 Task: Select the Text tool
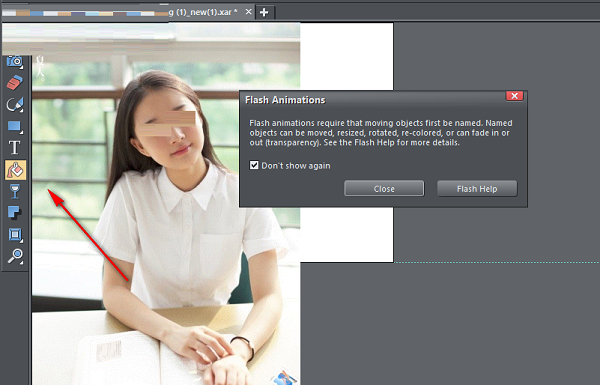tap(15, 148)
